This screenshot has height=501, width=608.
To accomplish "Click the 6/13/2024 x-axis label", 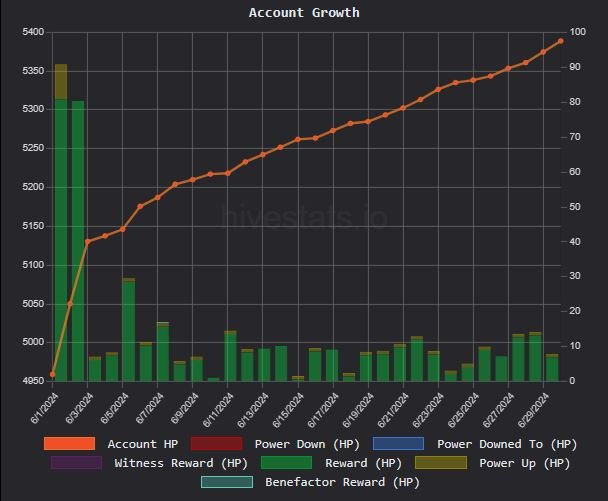I will tap(252, 409).
